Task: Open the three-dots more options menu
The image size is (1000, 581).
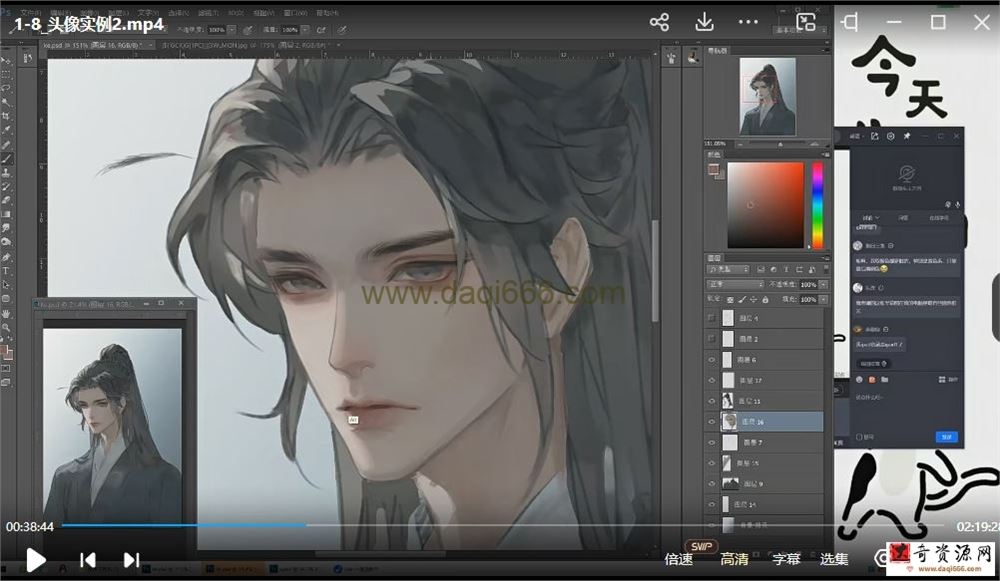Action: [x=748, y=22]
